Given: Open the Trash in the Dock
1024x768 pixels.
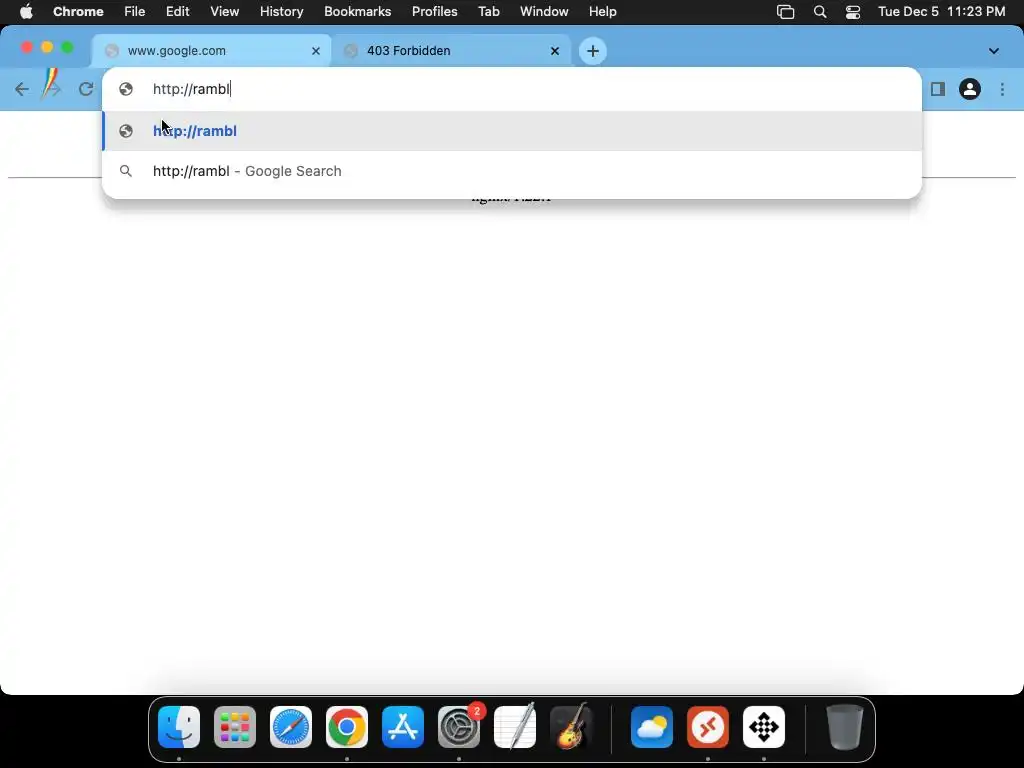Looking at the screenshot, I should coord(845,727).
